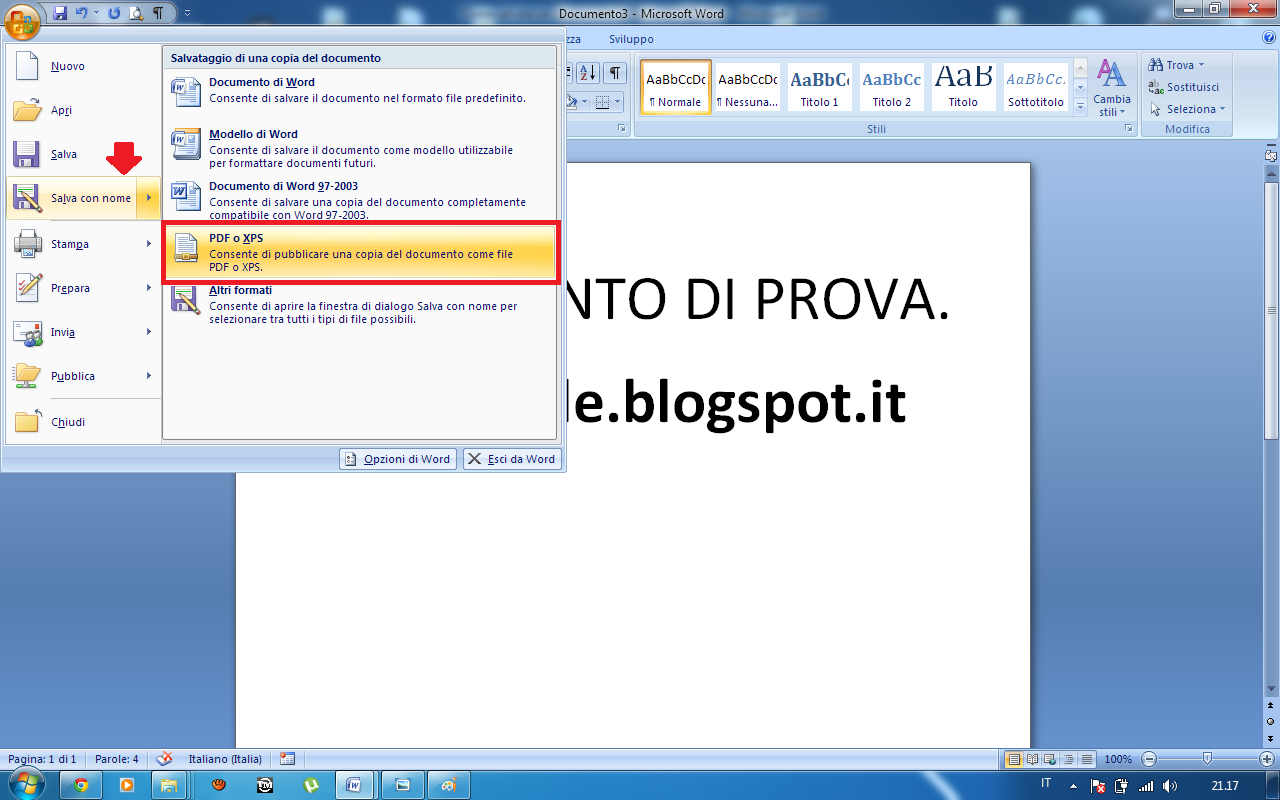The width and height of the screenshot is (1280, 800).
Task: Select PDF o XPS save option
Action: click(x=360, y=253)
